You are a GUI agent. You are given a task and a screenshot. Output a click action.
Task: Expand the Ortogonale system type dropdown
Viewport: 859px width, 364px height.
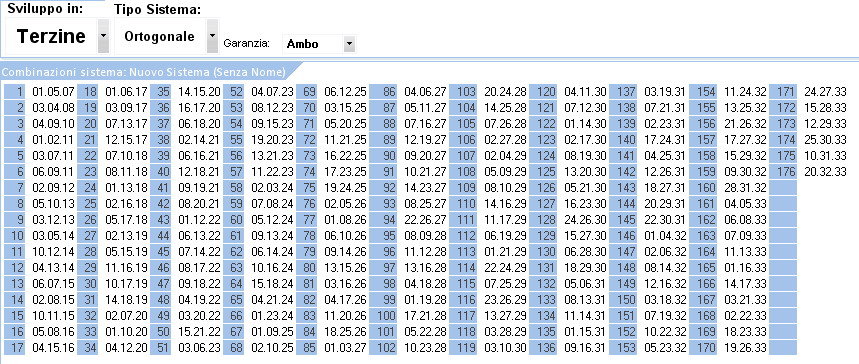click(x=212, y=36)
